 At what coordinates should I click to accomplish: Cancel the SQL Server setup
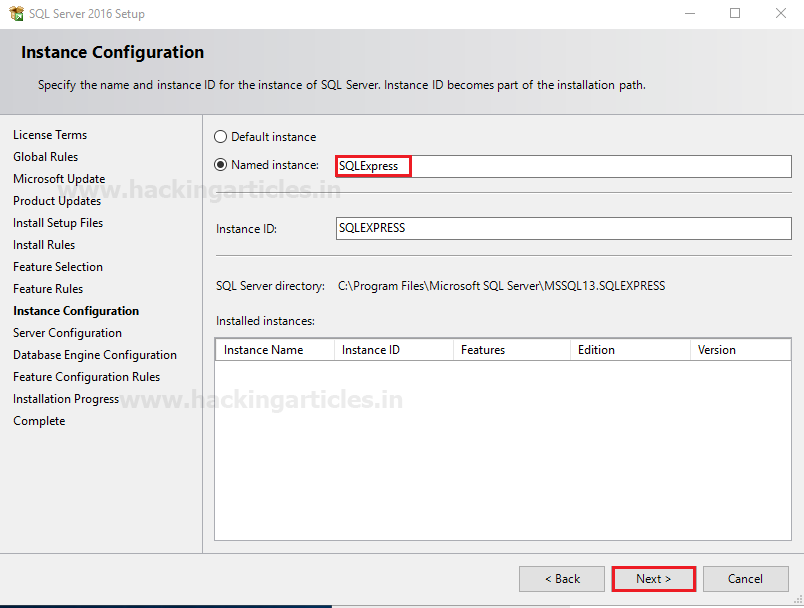tap(746, 579)
